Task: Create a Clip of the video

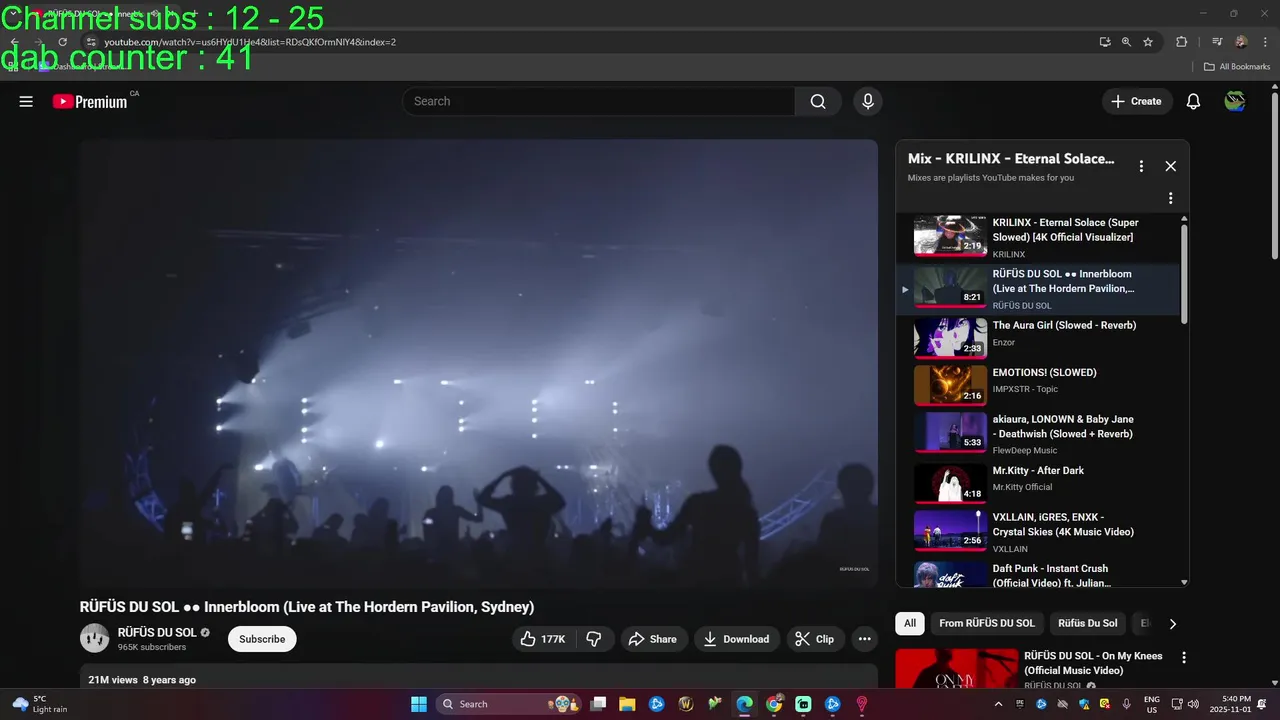Action: (816, 639)
